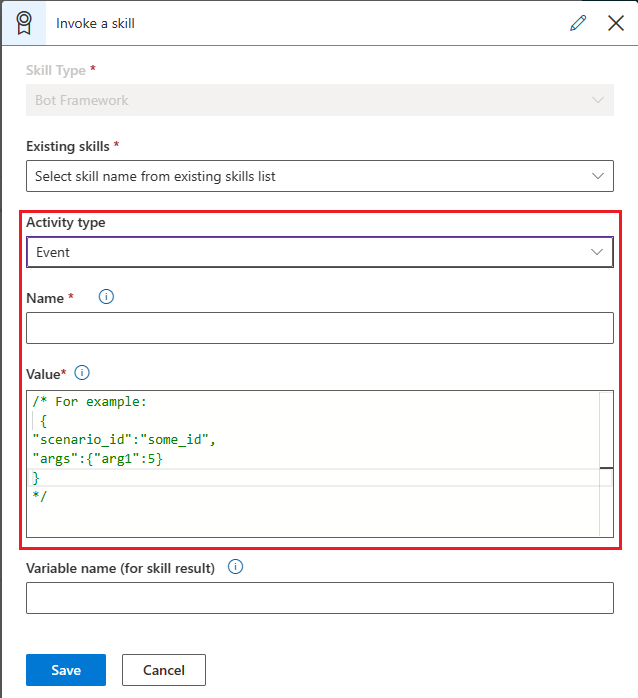638x698 pixels.
Task: Click the info icon beside Name
Action: point(107,297)
